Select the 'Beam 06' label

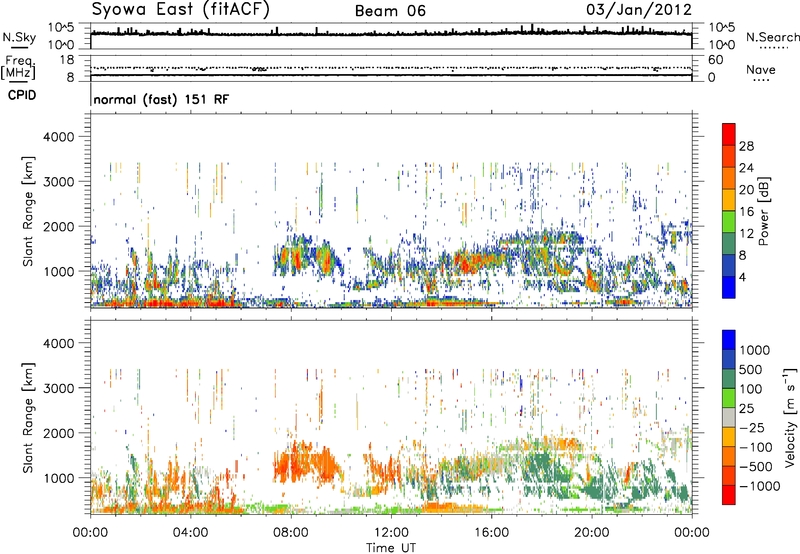[390, 11]
